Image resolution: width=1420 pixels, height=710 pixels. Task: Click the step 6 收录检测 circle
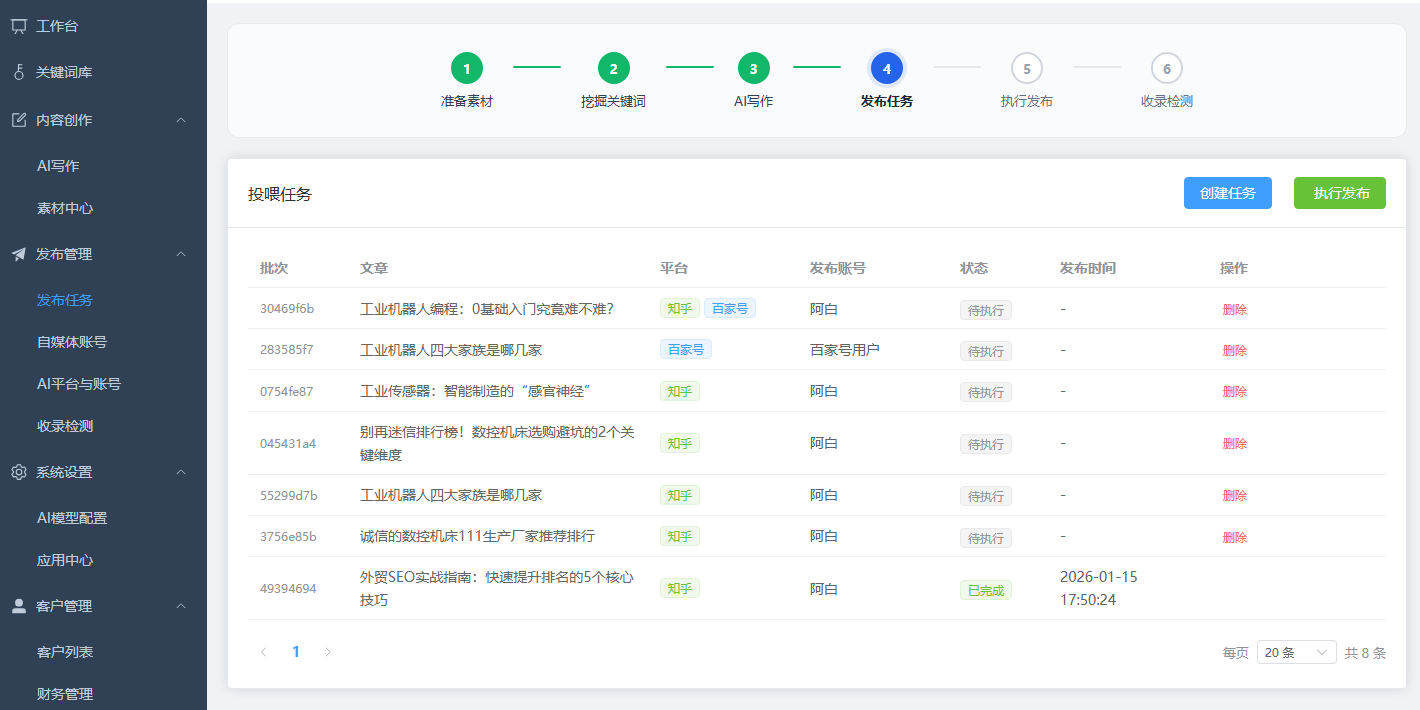(1166, 68)
